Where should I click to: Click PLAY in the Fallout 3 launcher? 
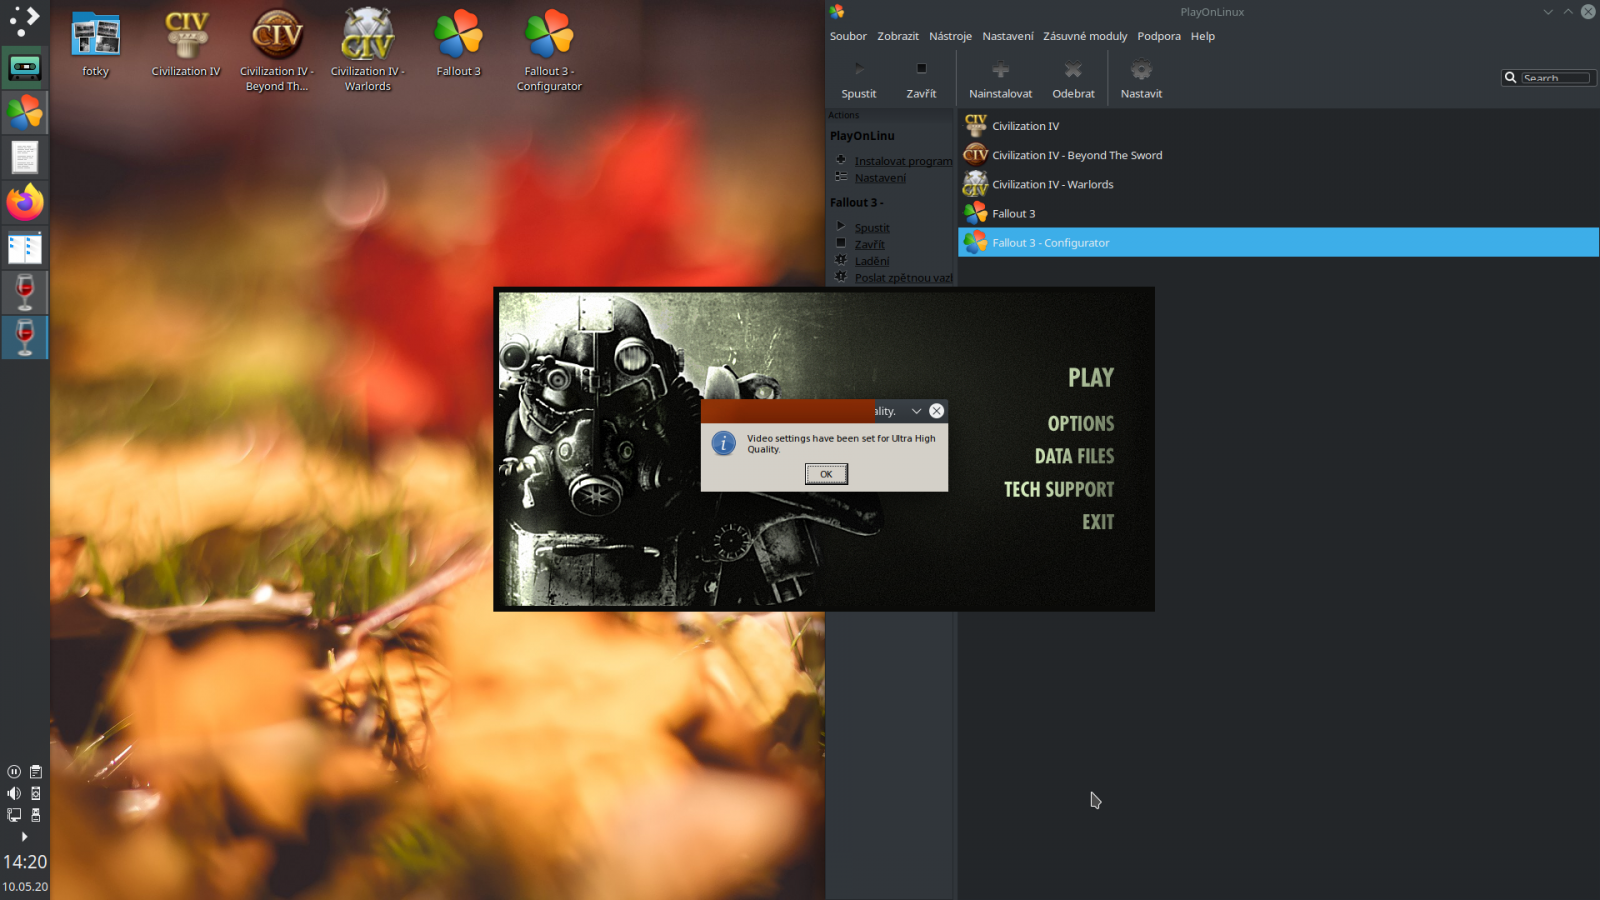1089,378
